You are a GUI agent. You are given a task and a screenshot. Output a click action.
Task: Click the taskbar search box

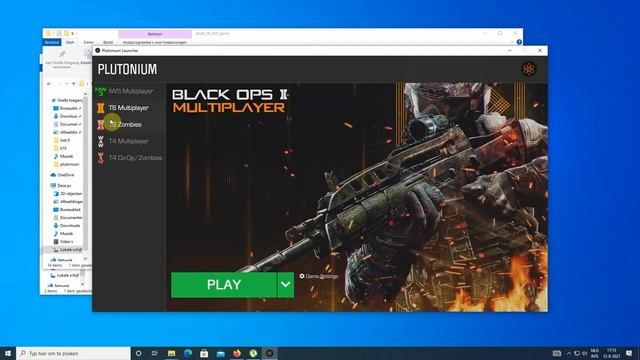coord(73,353)
